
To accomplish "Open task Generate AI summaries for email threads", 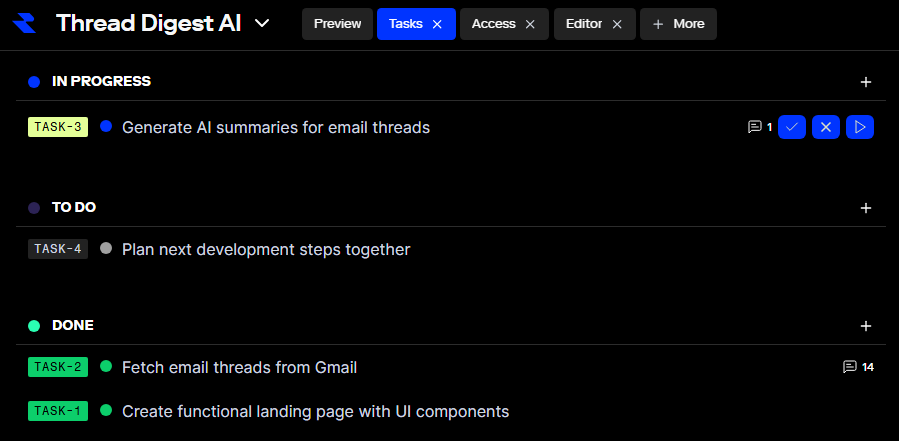I will (276, 127).
